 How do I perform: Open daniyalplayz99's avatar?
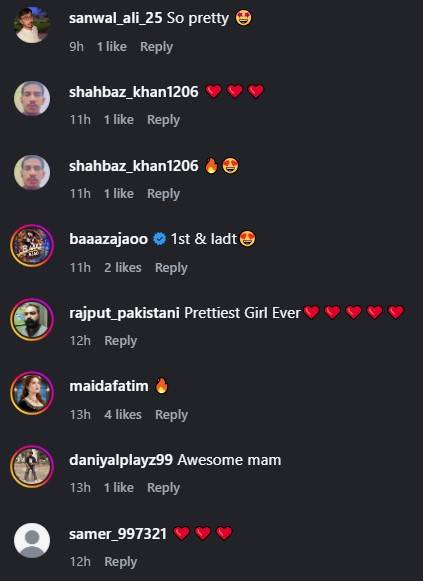coord(32,467)
